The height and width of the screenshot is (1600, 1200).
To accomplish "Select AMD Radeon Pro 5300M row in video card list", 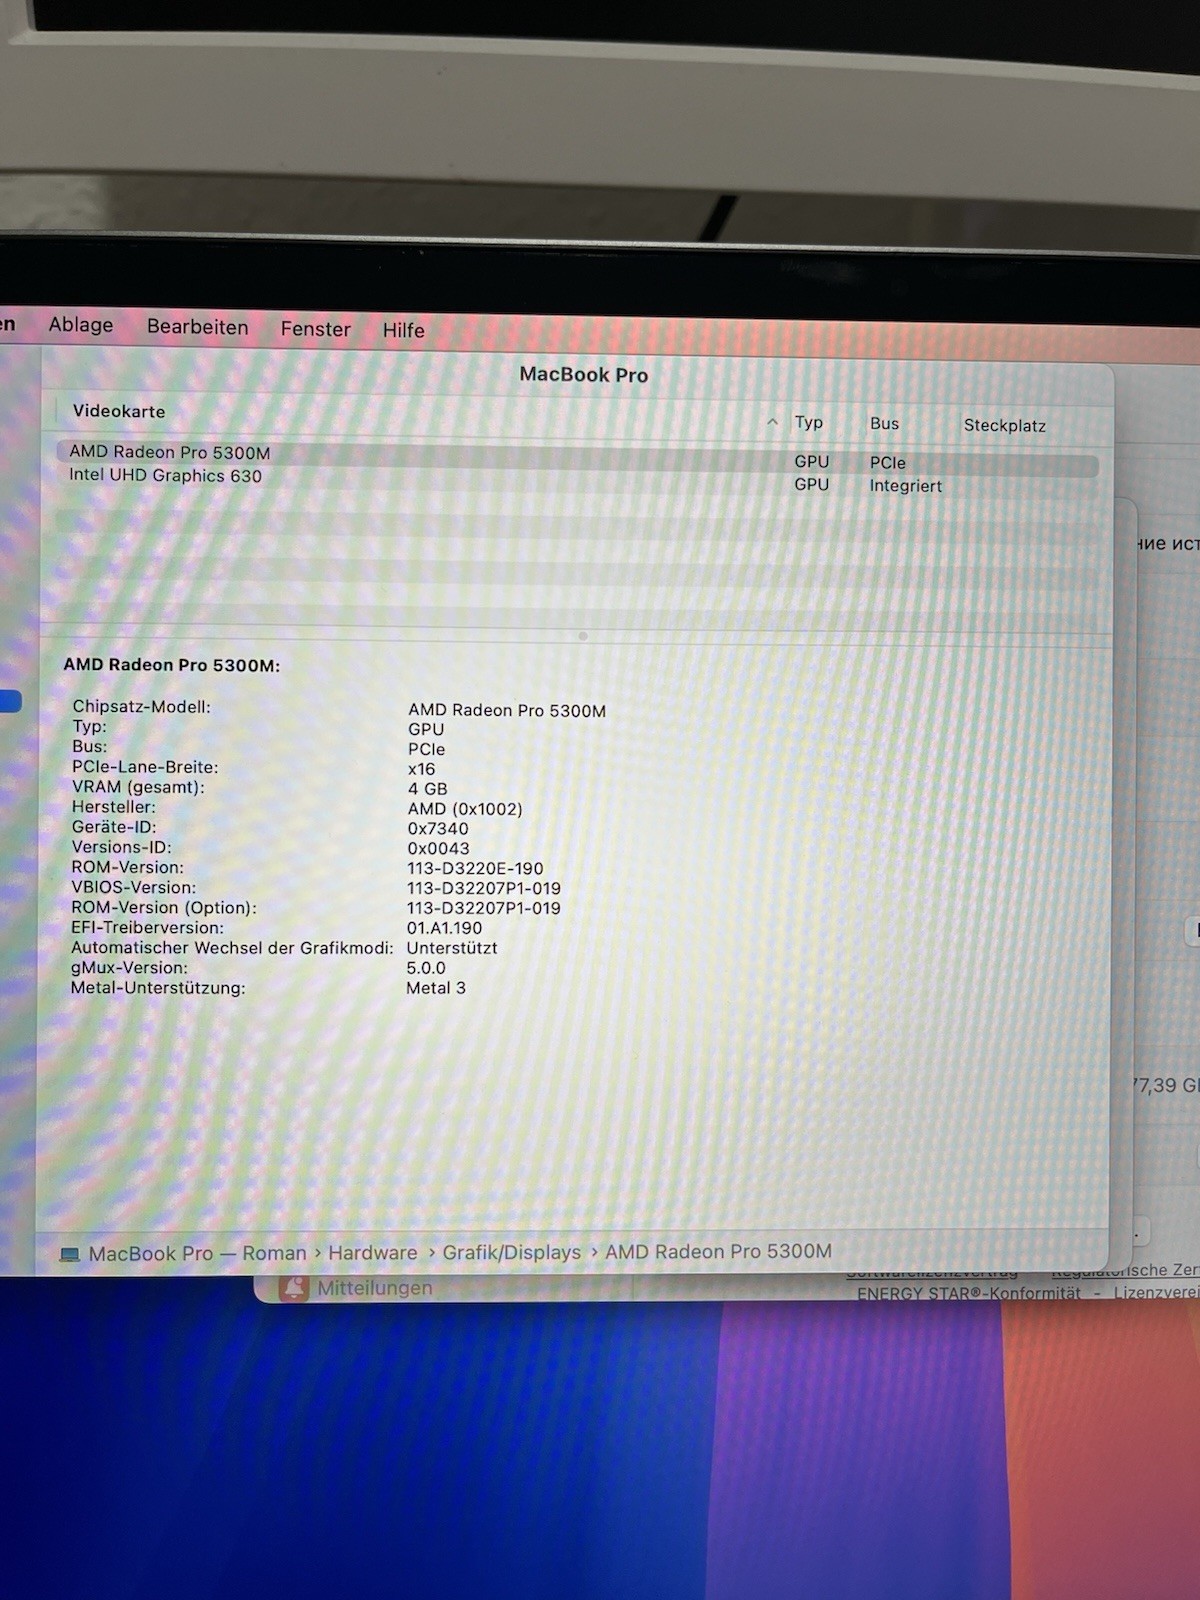I will coord(576,458).
